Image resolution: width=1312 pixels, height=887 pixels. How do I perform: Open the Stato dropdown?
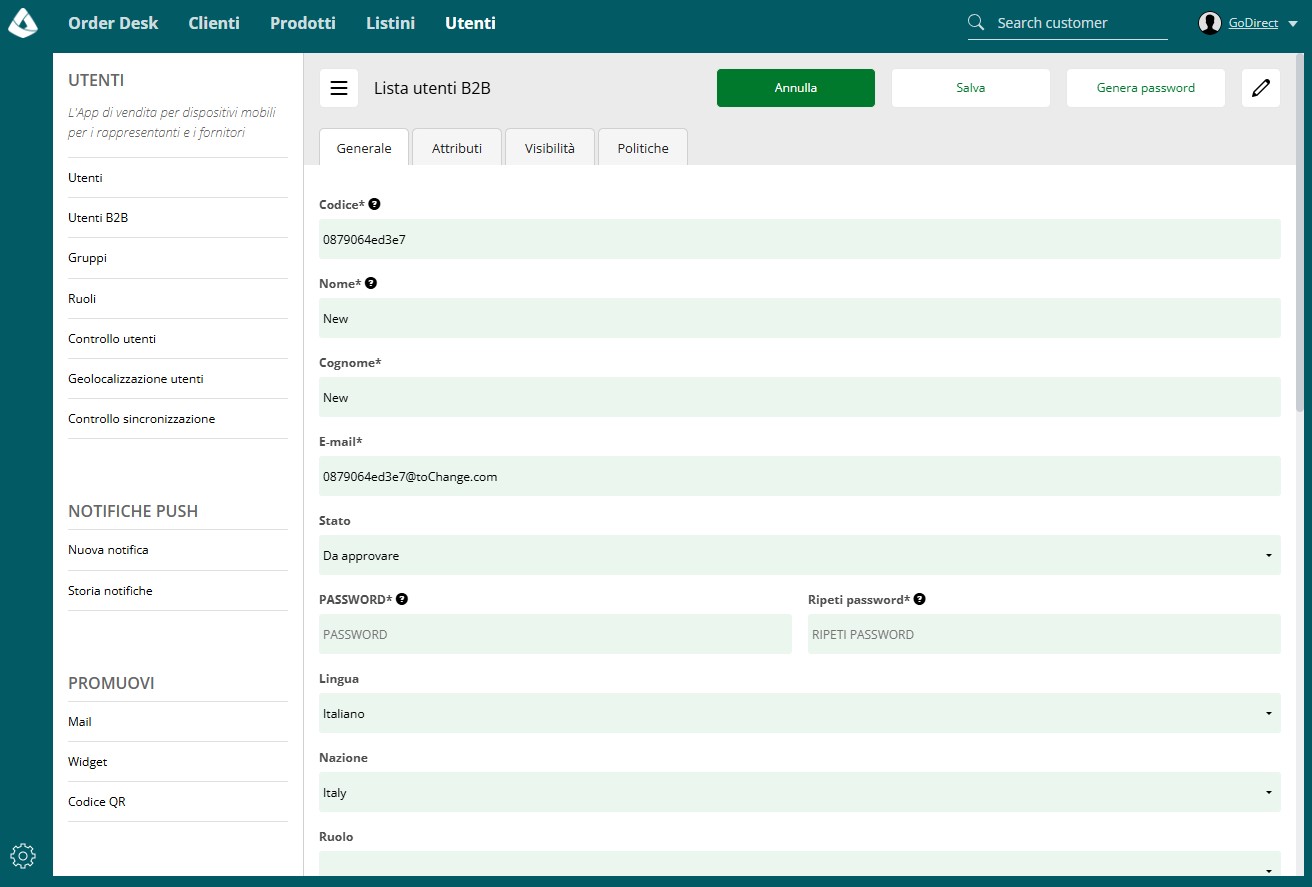tap(800, 555)
